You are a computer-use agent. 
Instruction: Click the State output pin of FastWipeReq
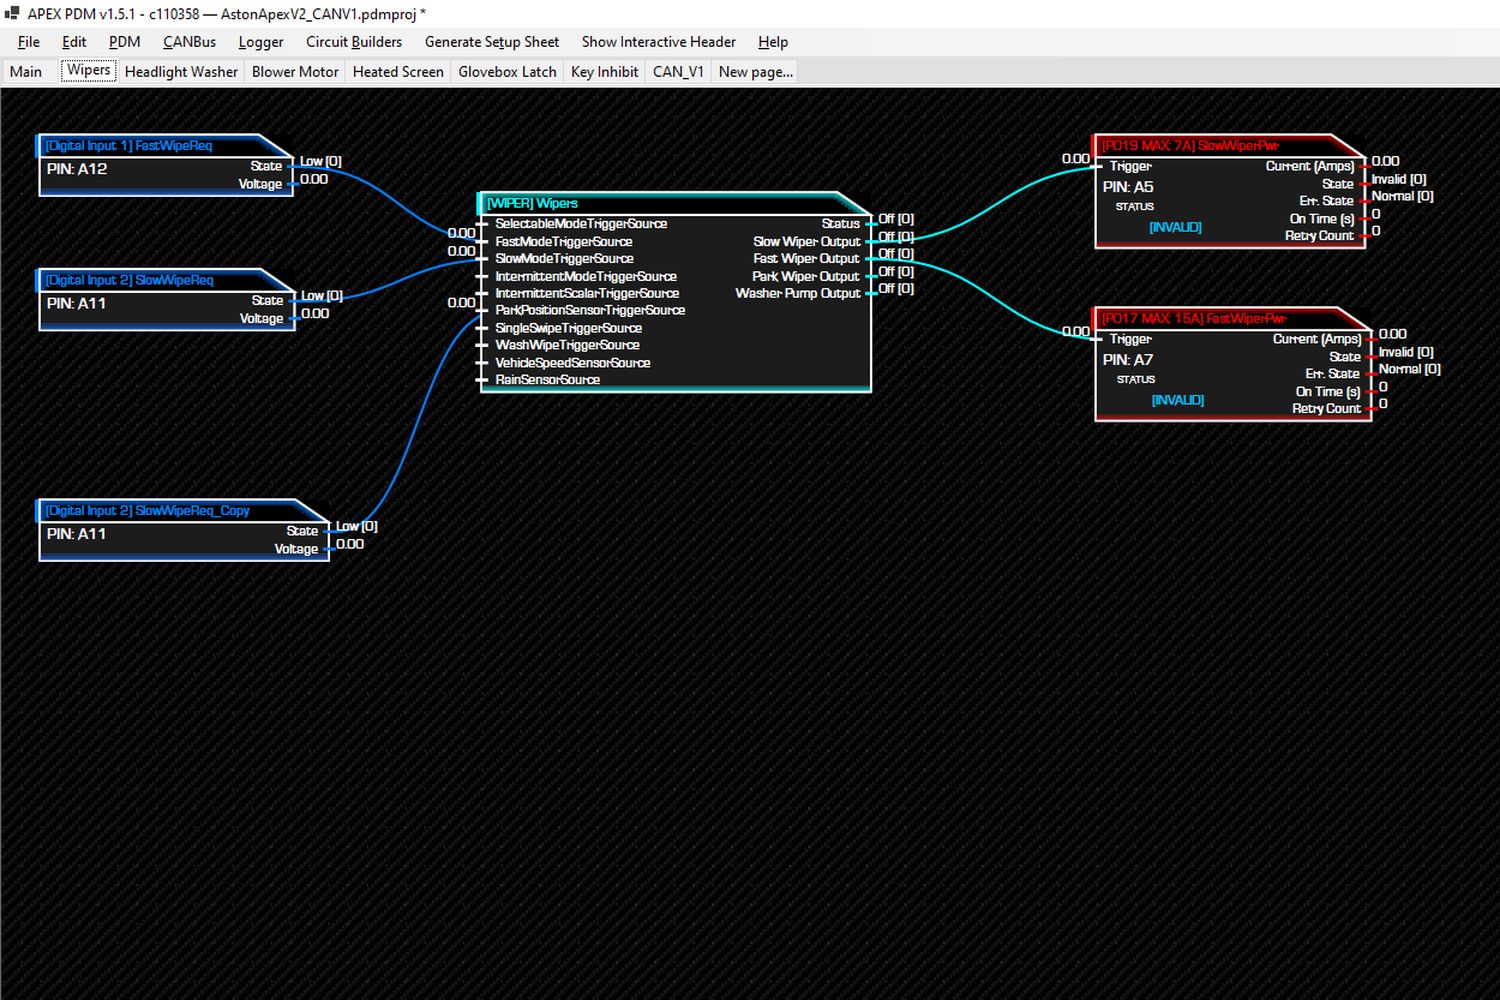click(x=292, y=166)
